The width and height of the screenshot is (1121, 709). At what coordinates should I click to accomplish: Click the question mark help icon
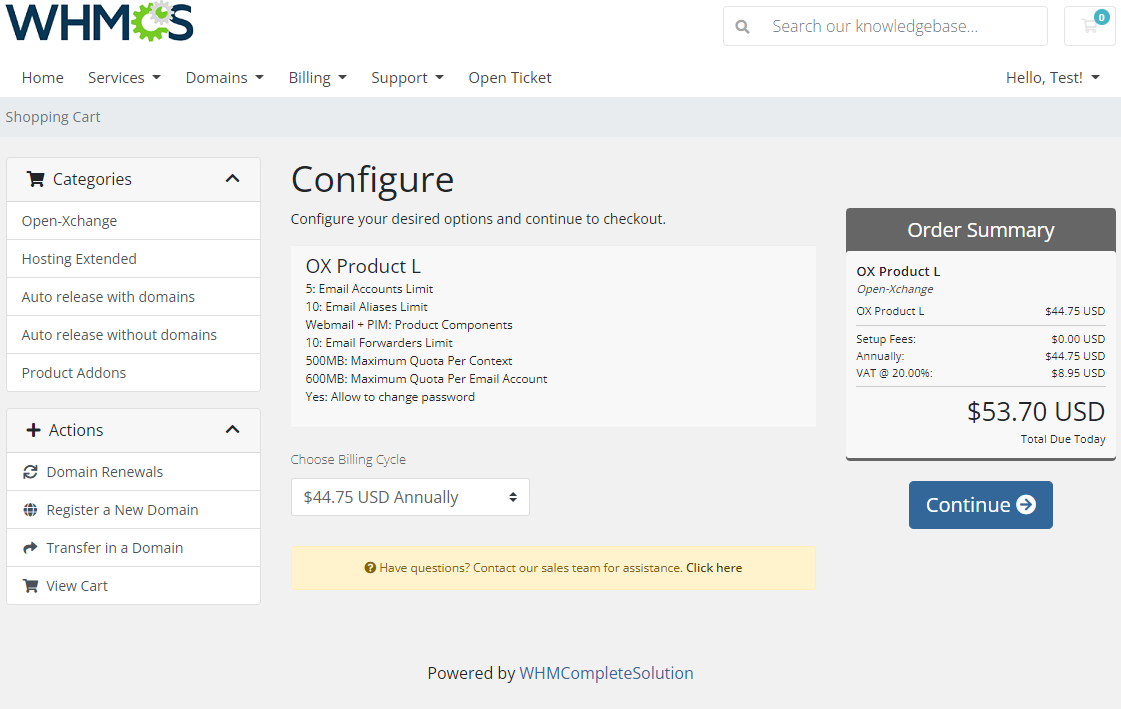pos(370,567)
